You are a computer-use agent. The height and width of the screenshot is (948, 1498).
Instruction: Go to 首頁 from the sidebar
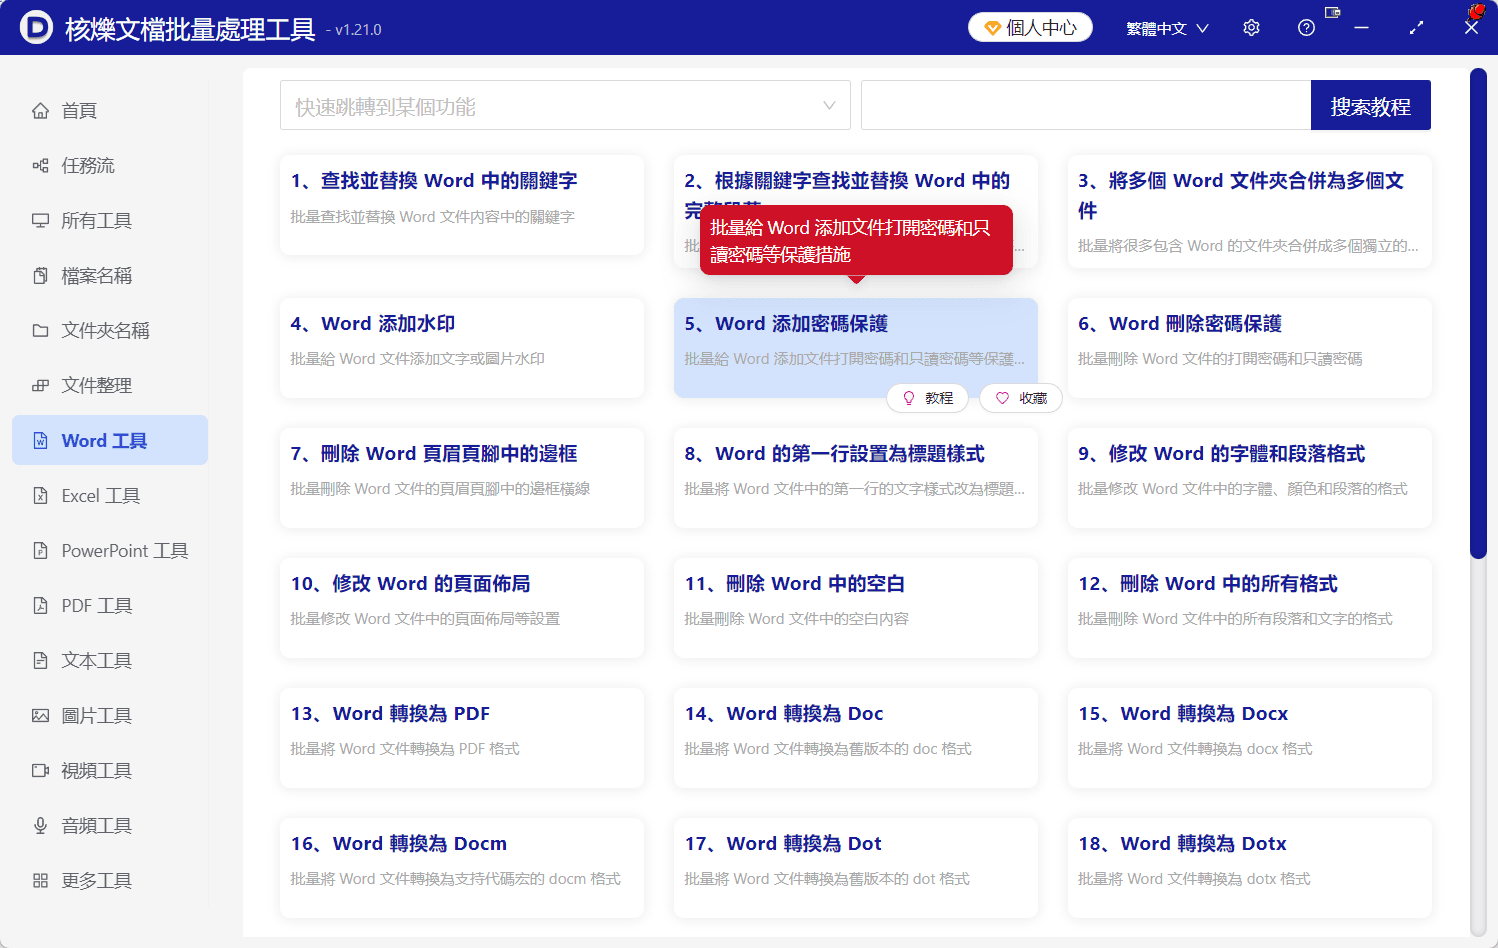tap(79, 110)
